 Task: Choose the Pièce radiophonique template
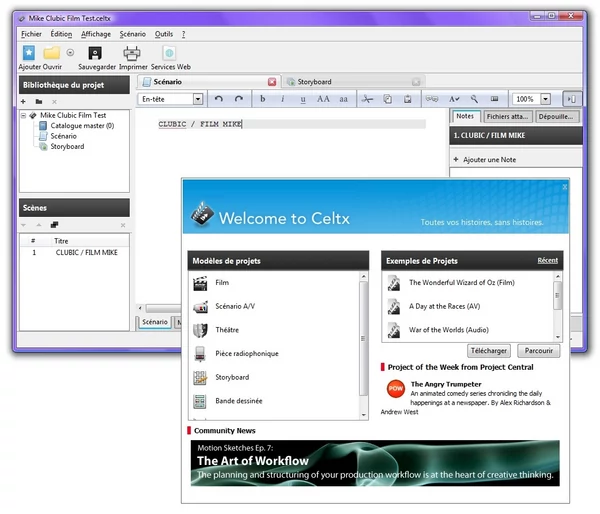click(x=247, y=354)
